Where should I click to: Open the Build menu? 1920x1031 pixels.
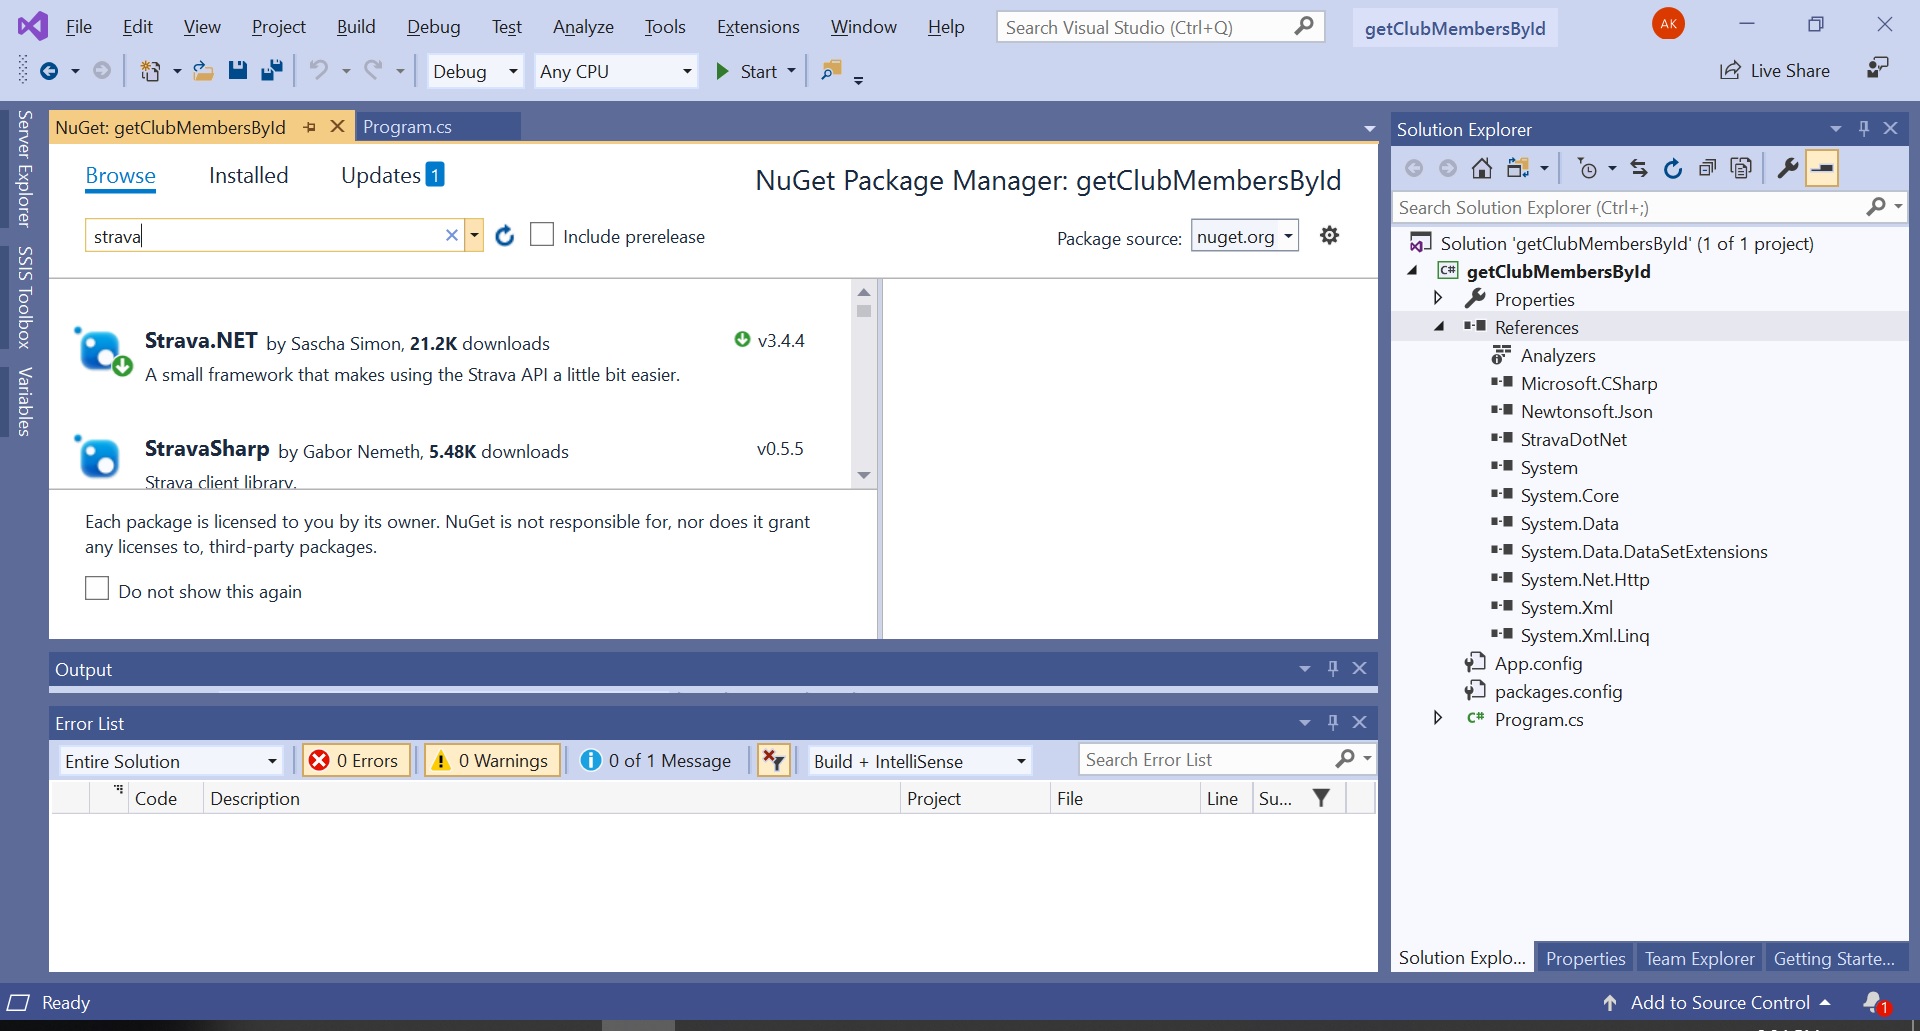pos(356,27)
